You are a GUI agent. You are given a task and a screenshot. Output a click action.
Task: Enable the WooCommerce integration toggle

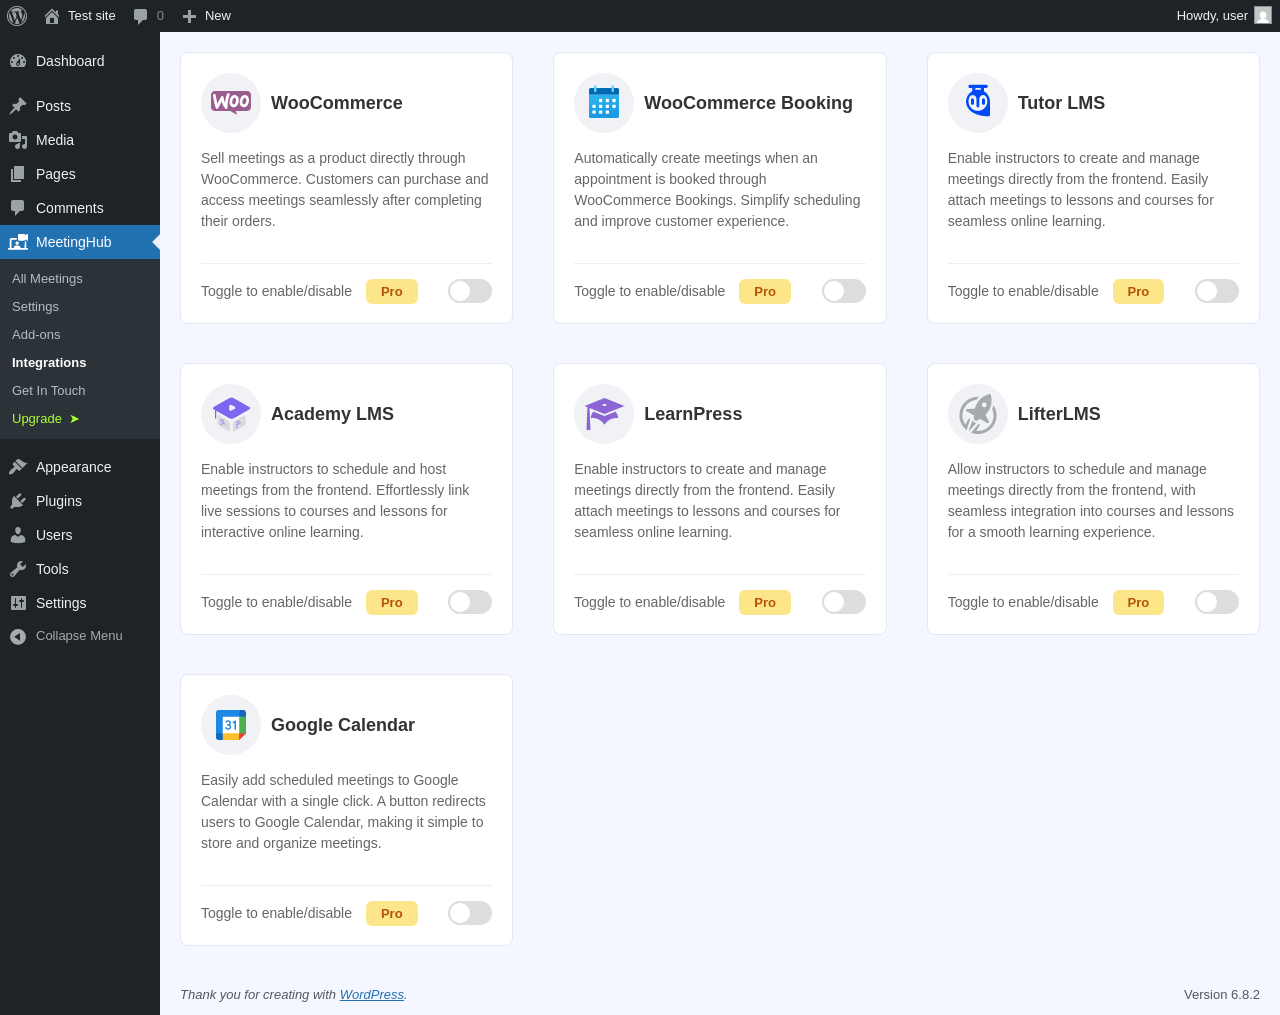point(470,291)
